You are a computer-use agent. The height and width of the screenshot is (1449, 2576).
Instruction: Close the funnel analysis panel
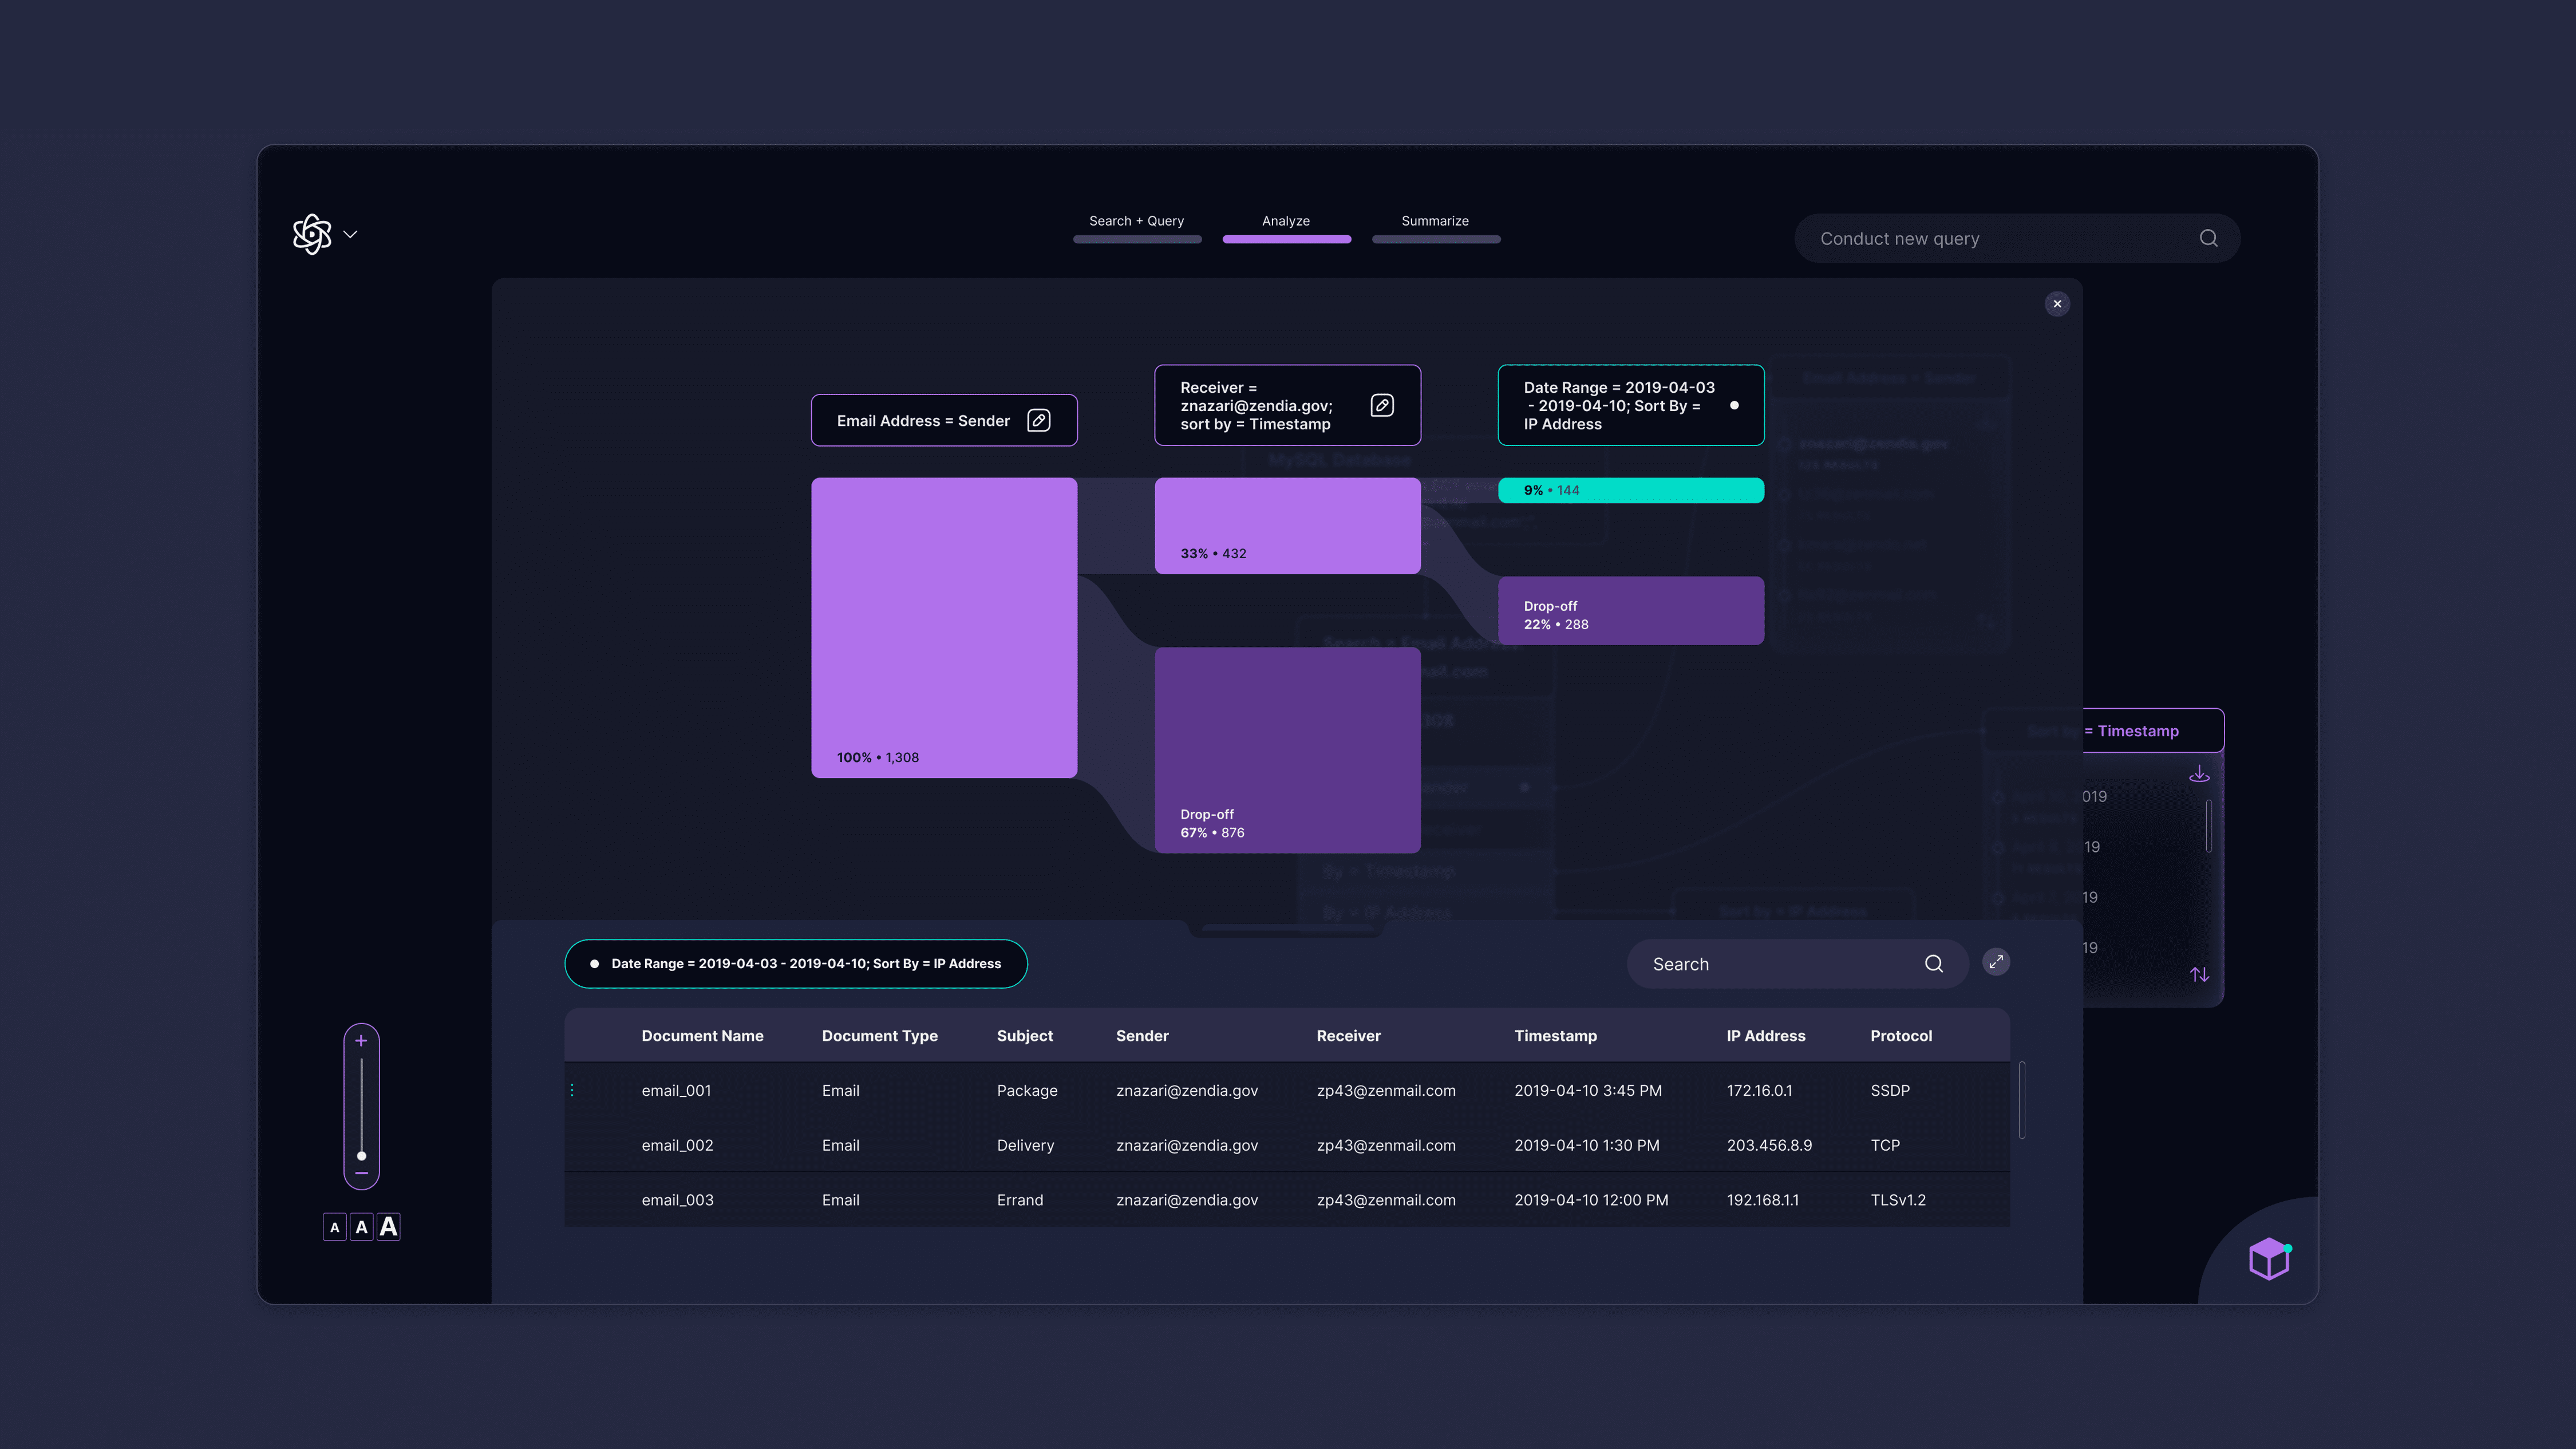pos(2057,304)
